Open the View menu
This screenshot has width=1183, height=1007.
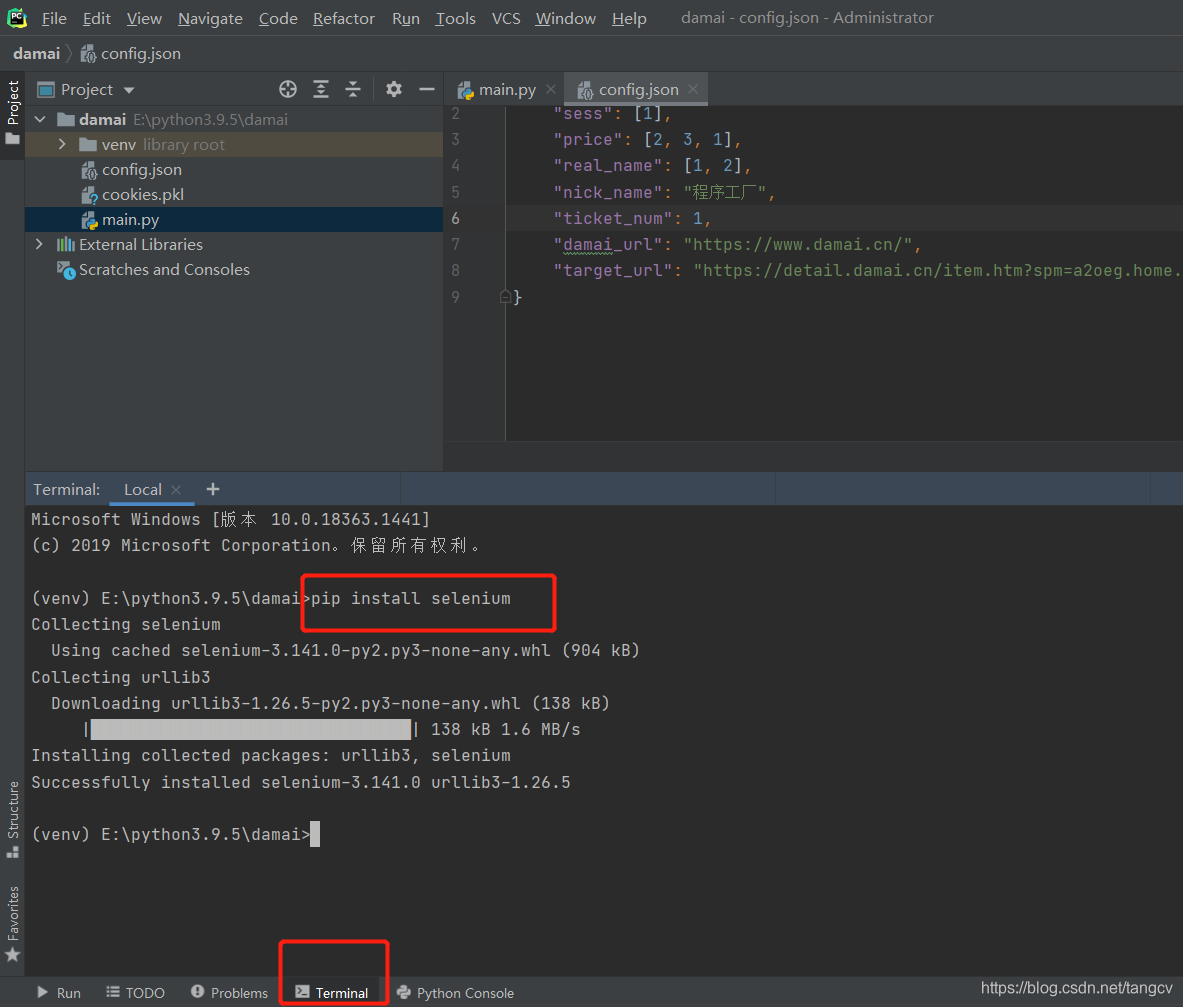(x=144, y=18)
